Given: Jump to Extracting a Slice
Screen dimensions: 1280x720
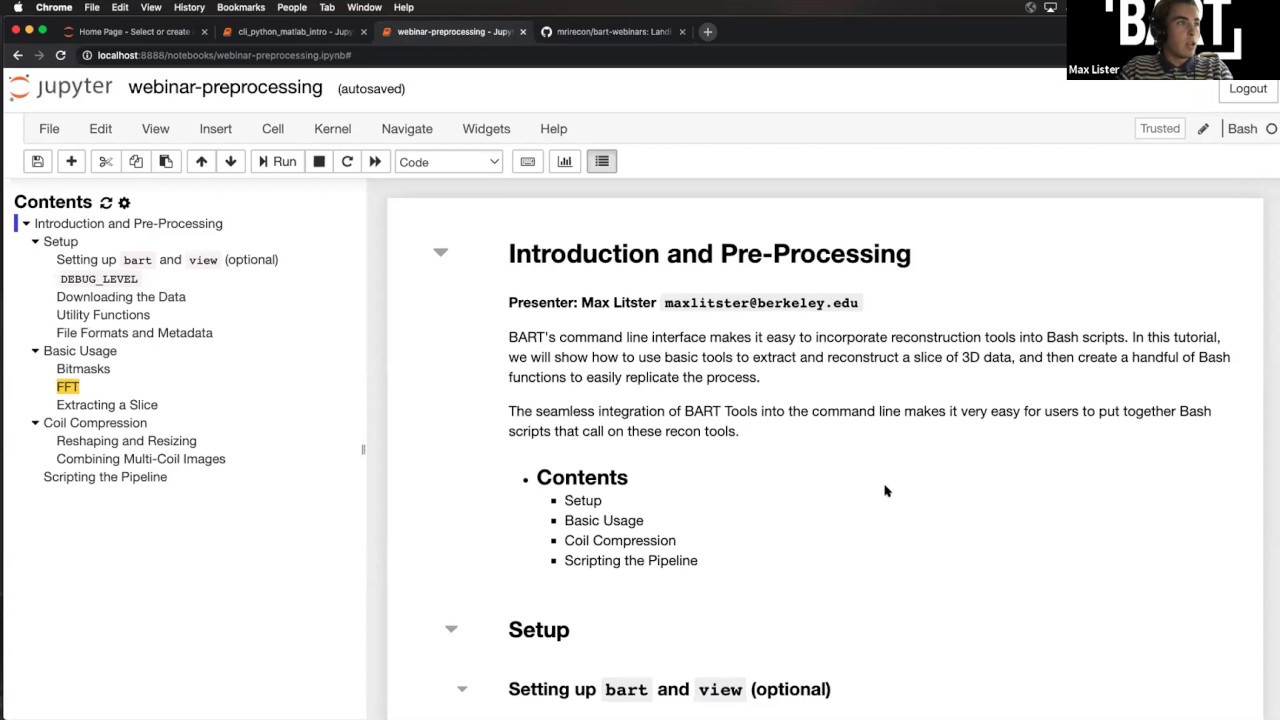Looking at the screenshot, I should pos(107,405).
